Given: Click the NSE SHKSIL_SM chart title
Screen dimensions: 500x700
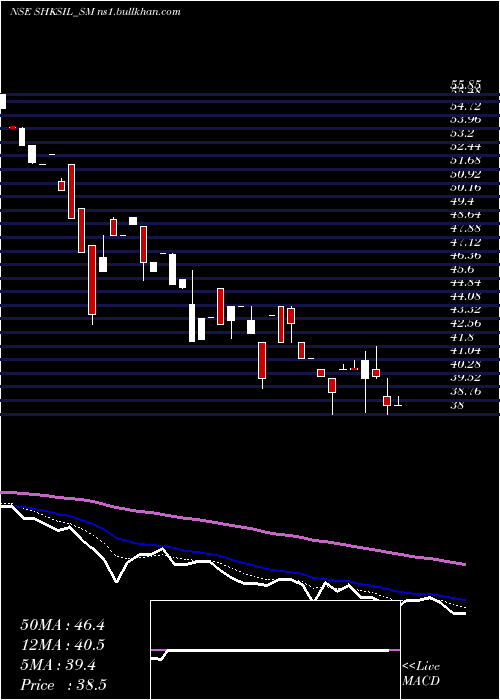Looking at the screenshot, I should pos(95,12).
